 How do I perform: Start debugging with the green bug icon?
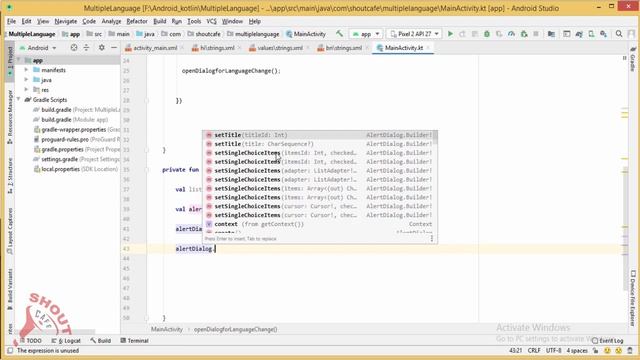tap(487, 34)
